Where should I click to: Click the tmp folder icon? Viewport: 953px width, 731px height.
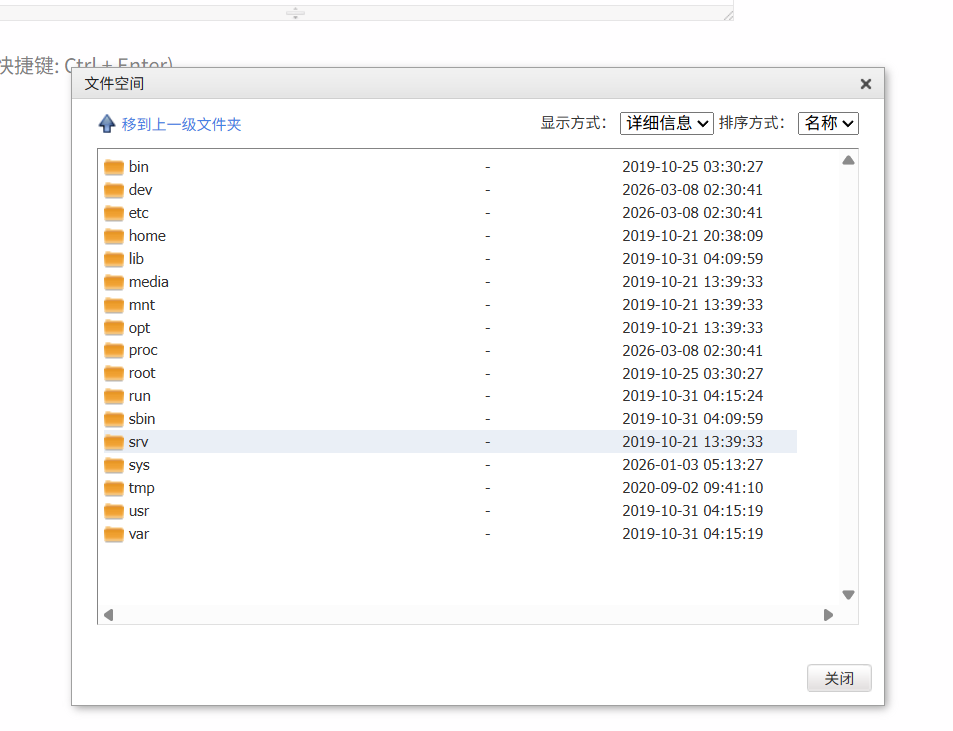[x=113, y=488]
